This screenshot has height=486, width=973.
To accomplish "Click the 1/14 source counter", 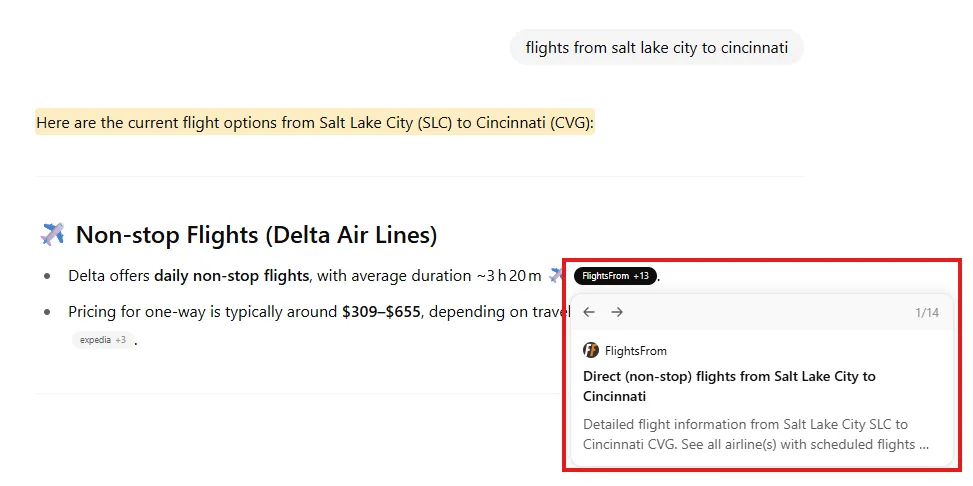I will coord(927,313).
